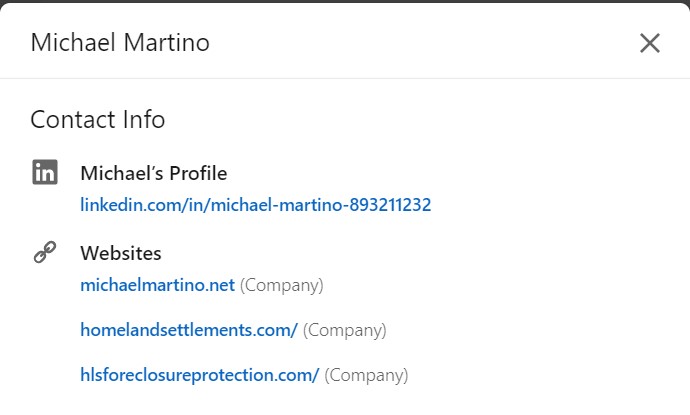This screenshot has height=415, width=690.
Task: Close the Michael Martino contact dialog
Action: pos(650,43)
